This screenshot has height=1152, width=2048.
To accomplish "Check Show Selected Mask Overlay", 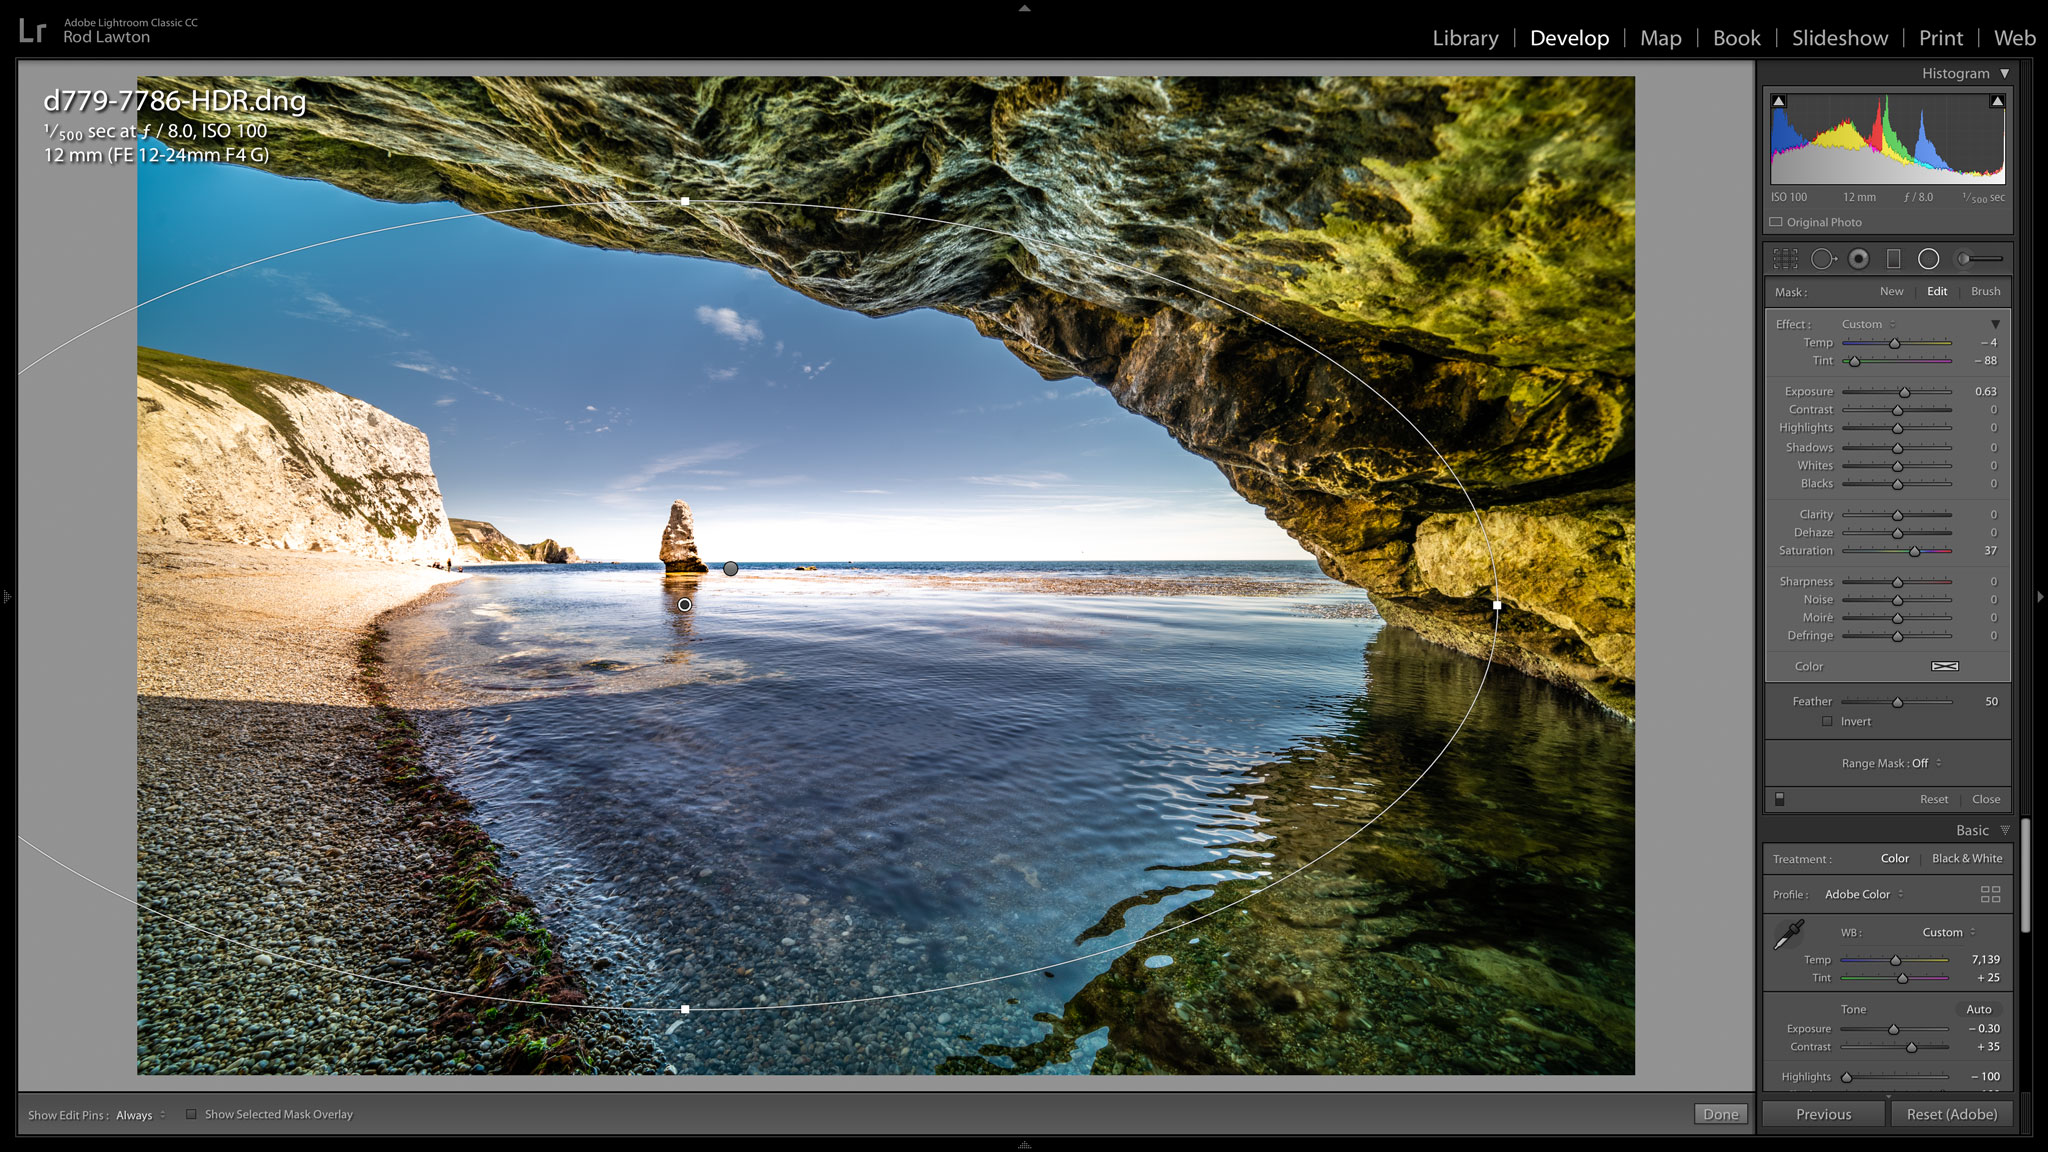I will 190,1113.
